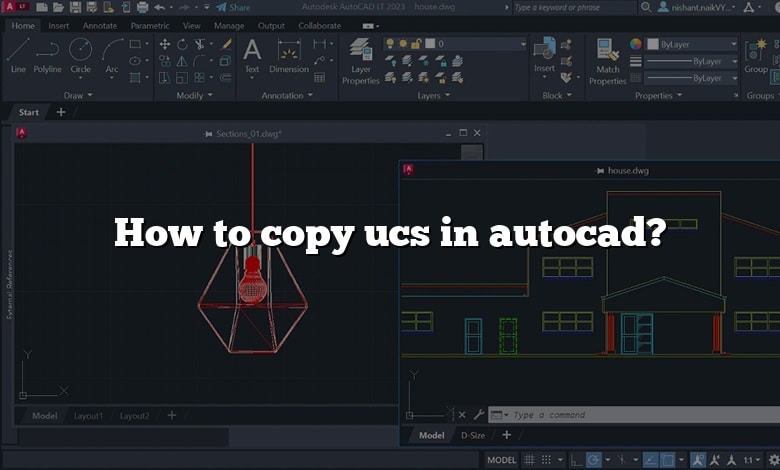Screen dimensions: 780x470
Task: Click the Copy tool in Modify panel
Action: coord(165,61)
